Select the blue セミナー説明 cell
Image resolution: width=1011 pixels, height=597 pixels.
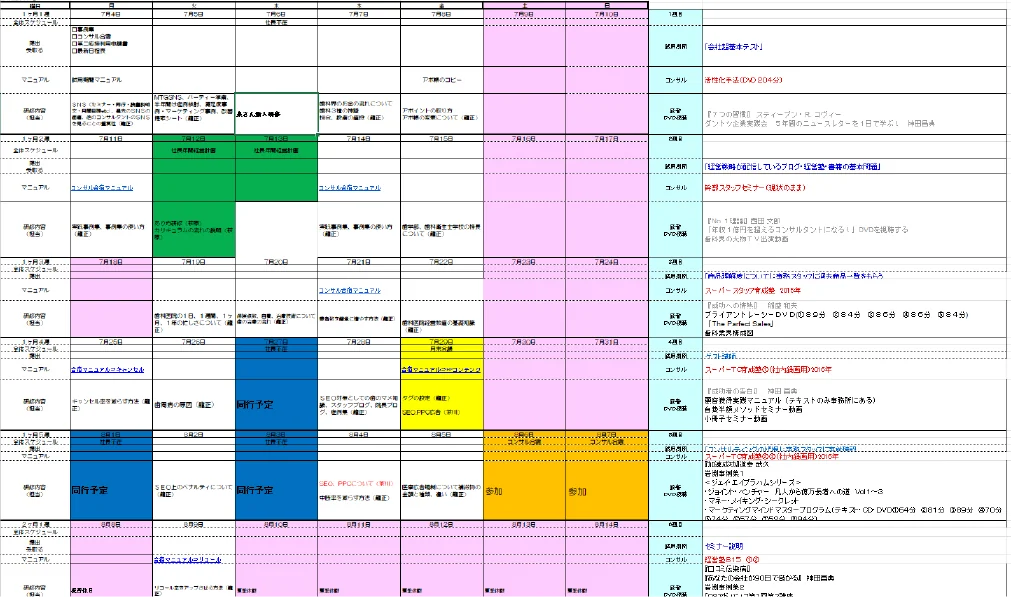(x=723, y=546)
